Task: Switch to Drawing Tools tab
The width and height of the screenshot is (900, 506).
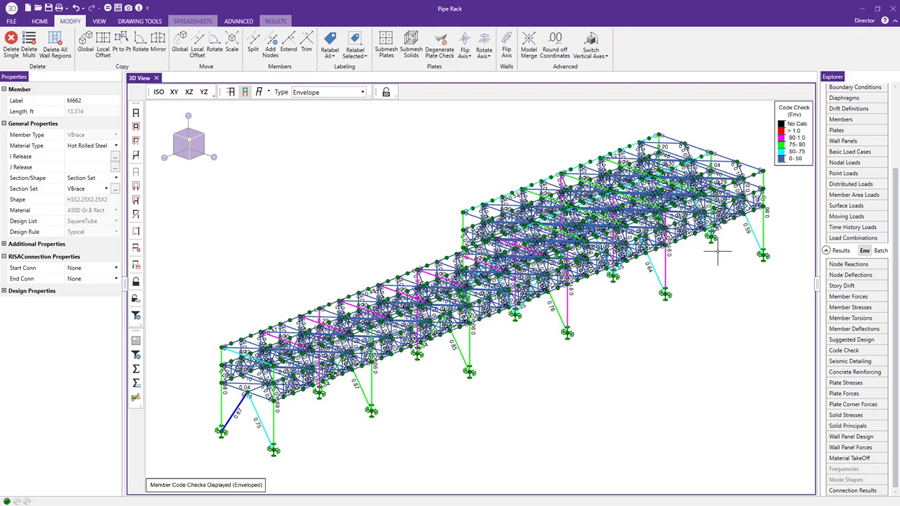Action: [x=140, y=21]
